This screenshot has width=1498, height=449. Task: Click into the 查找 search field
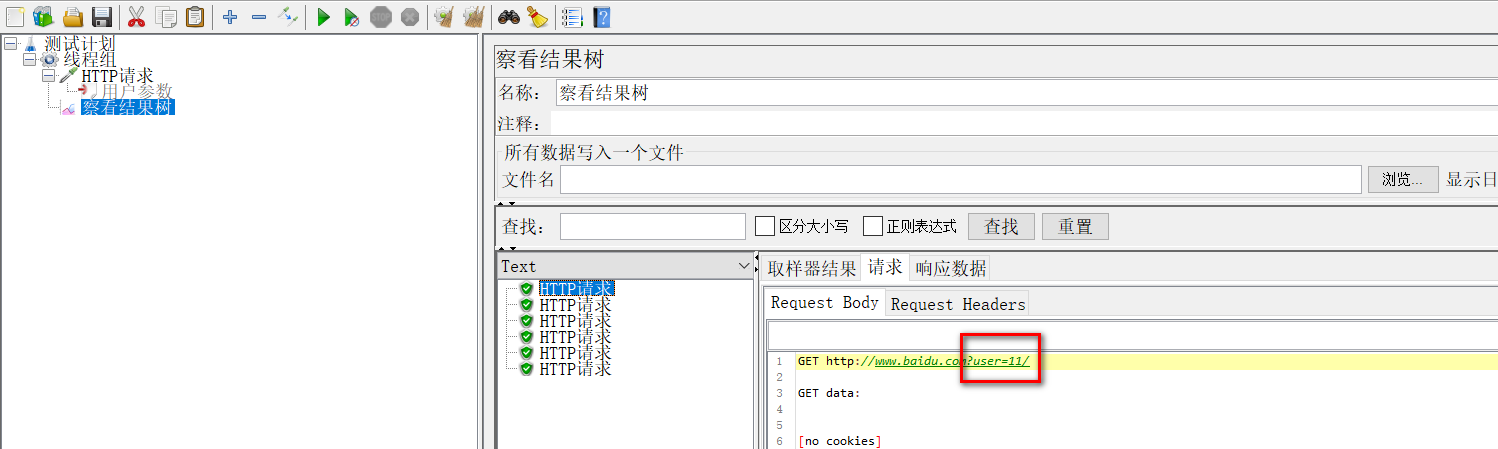(x=652, y=226)
